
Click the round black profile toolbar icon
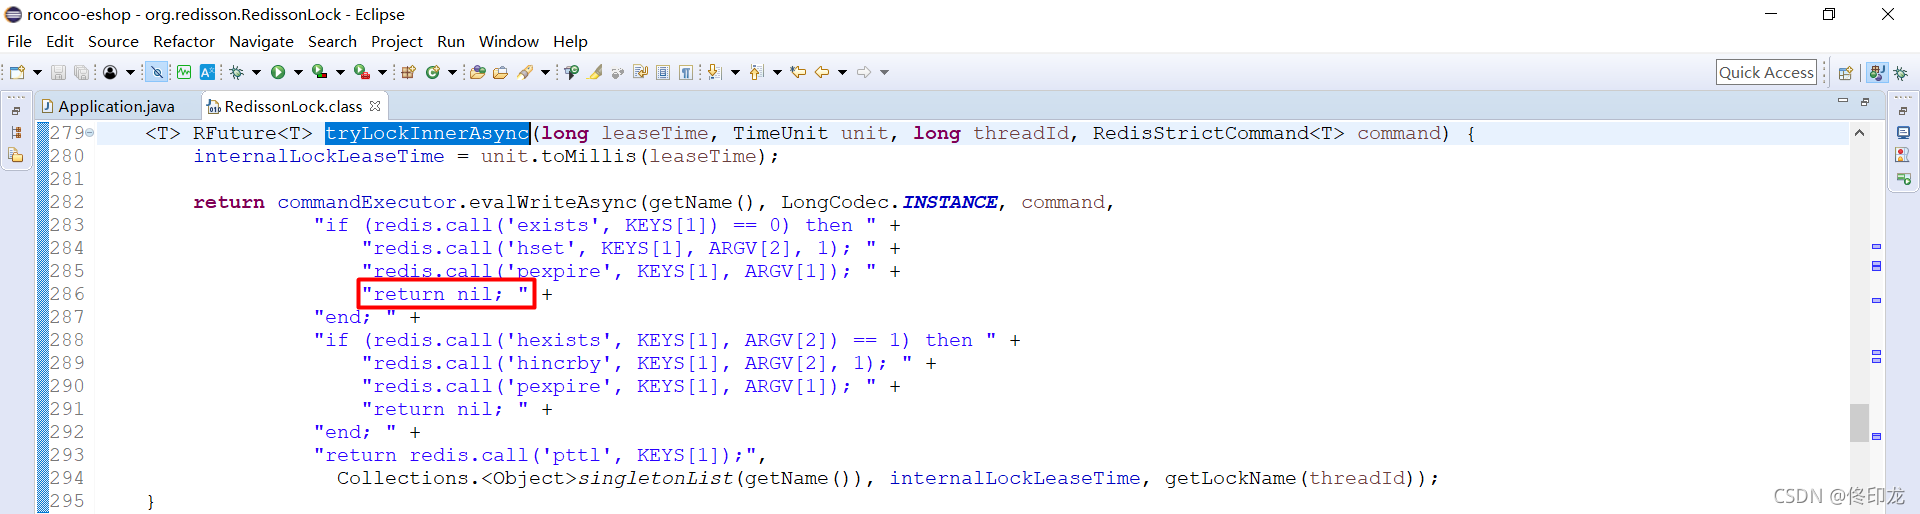(110, 72)
